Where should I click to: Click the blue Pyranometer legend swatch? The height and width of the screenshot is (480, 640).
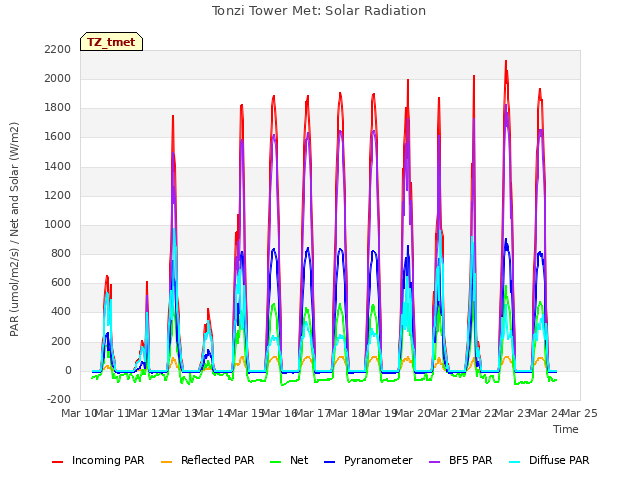[329, 462]
